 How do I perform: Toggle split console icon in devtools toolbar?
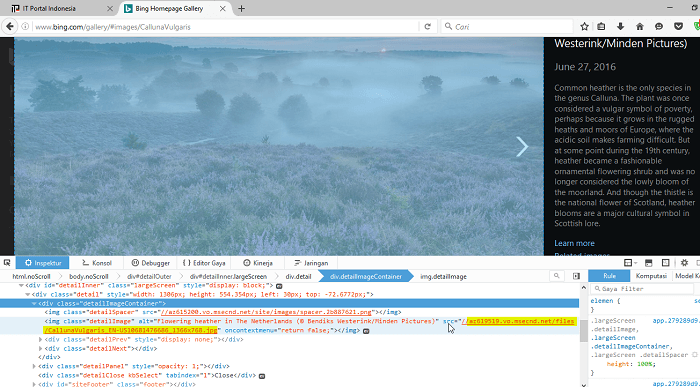tap(649, 263)
